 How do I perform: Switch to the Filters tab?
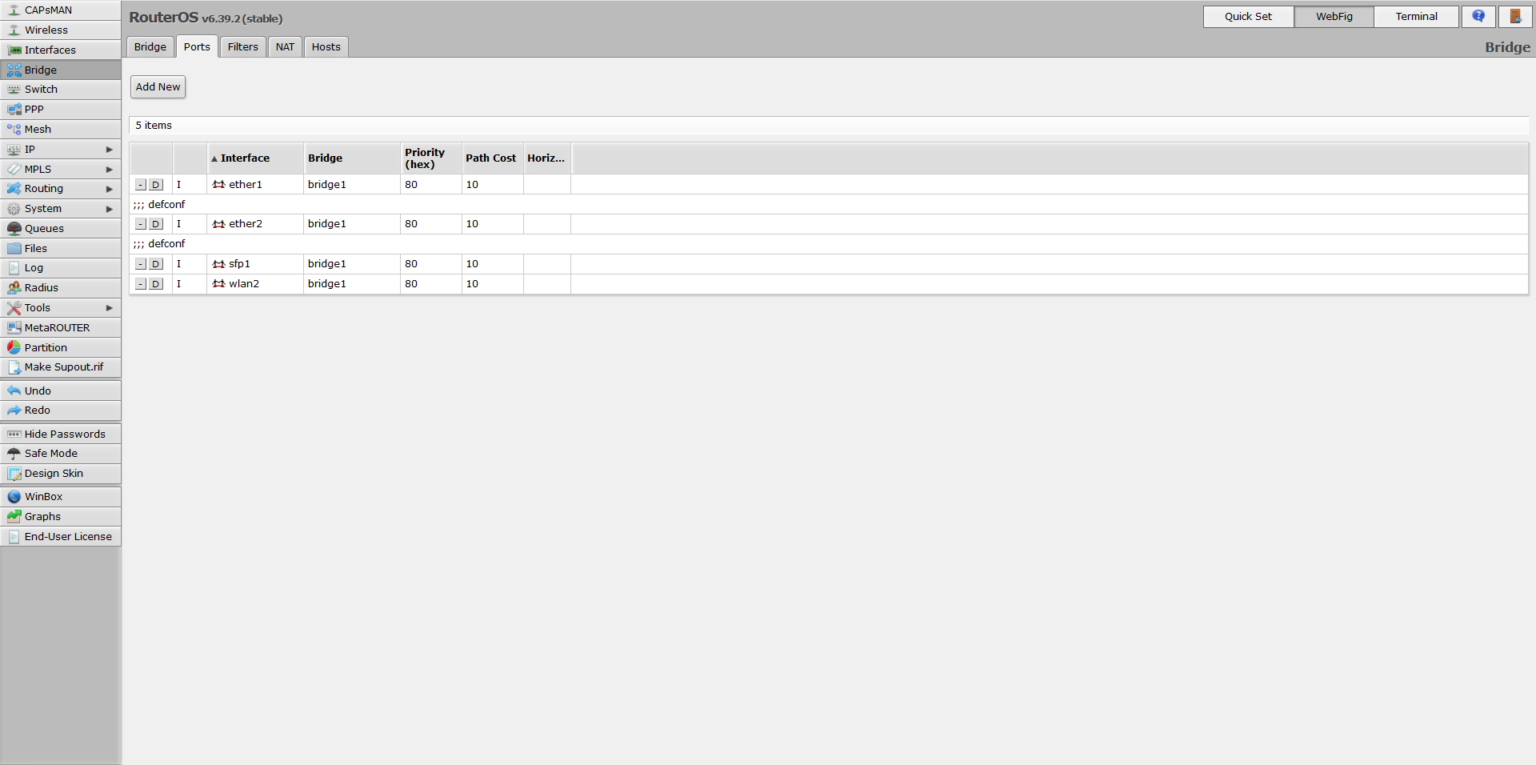tap(242, 46)
